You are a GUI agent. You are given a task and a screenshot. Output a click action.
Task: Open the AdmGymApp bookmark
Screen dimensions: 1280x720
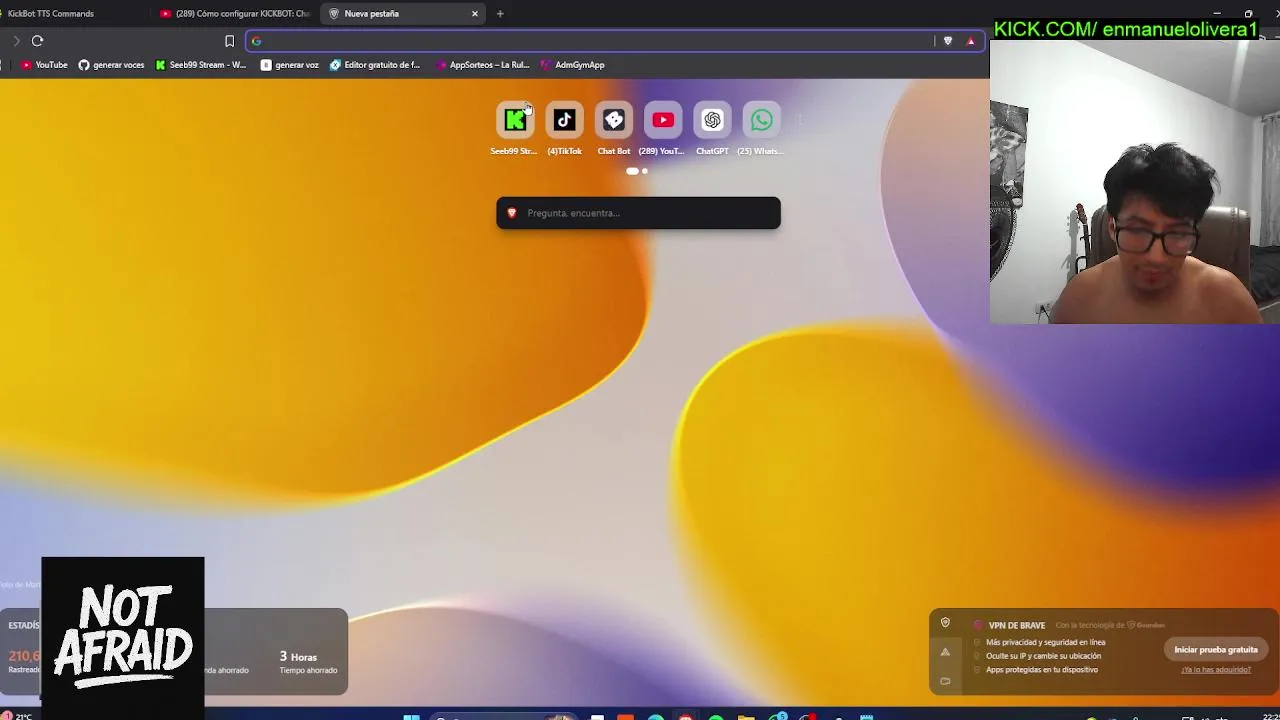pyautogui.click(x=572, y=65)
